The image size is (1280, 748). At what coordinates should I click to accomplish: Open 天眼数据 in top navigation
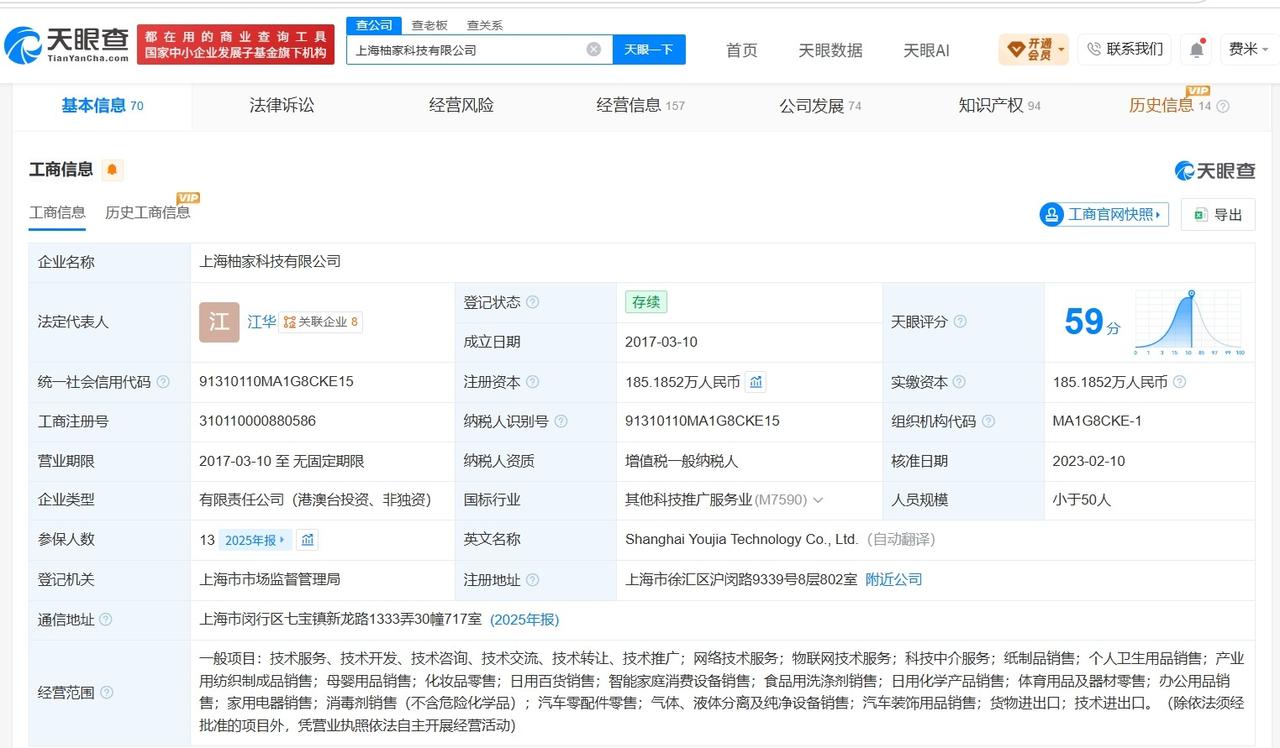(830, 50)
